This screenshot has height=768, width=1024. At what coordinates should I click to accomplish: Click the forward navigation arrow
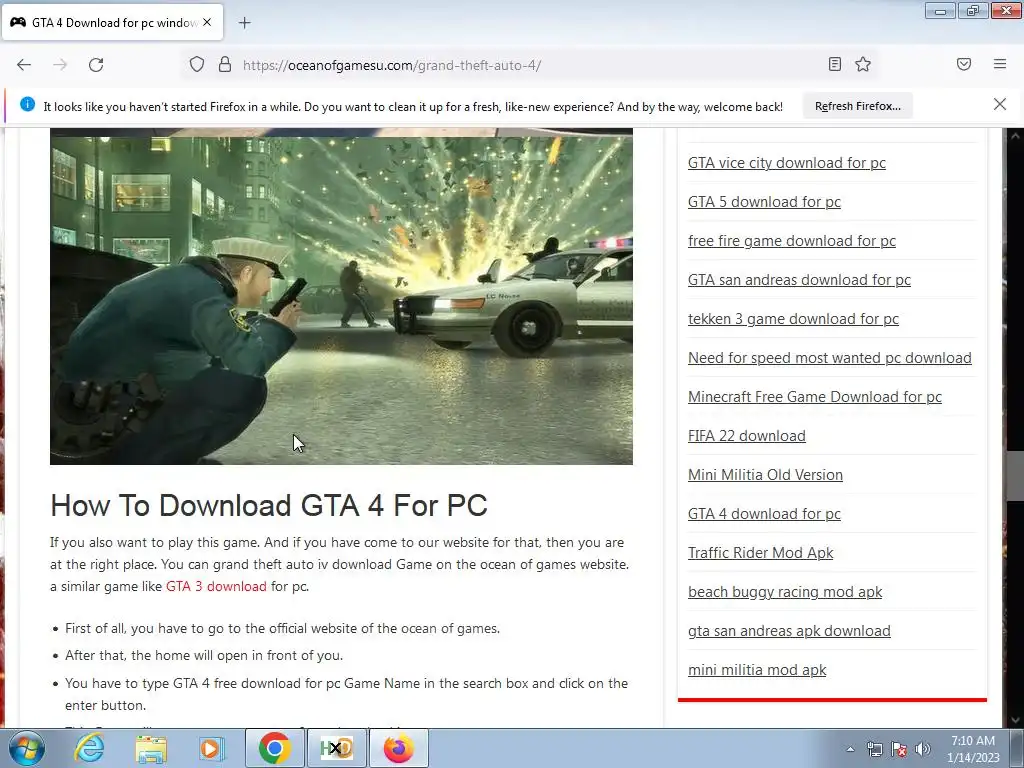[x=60, y=65]
